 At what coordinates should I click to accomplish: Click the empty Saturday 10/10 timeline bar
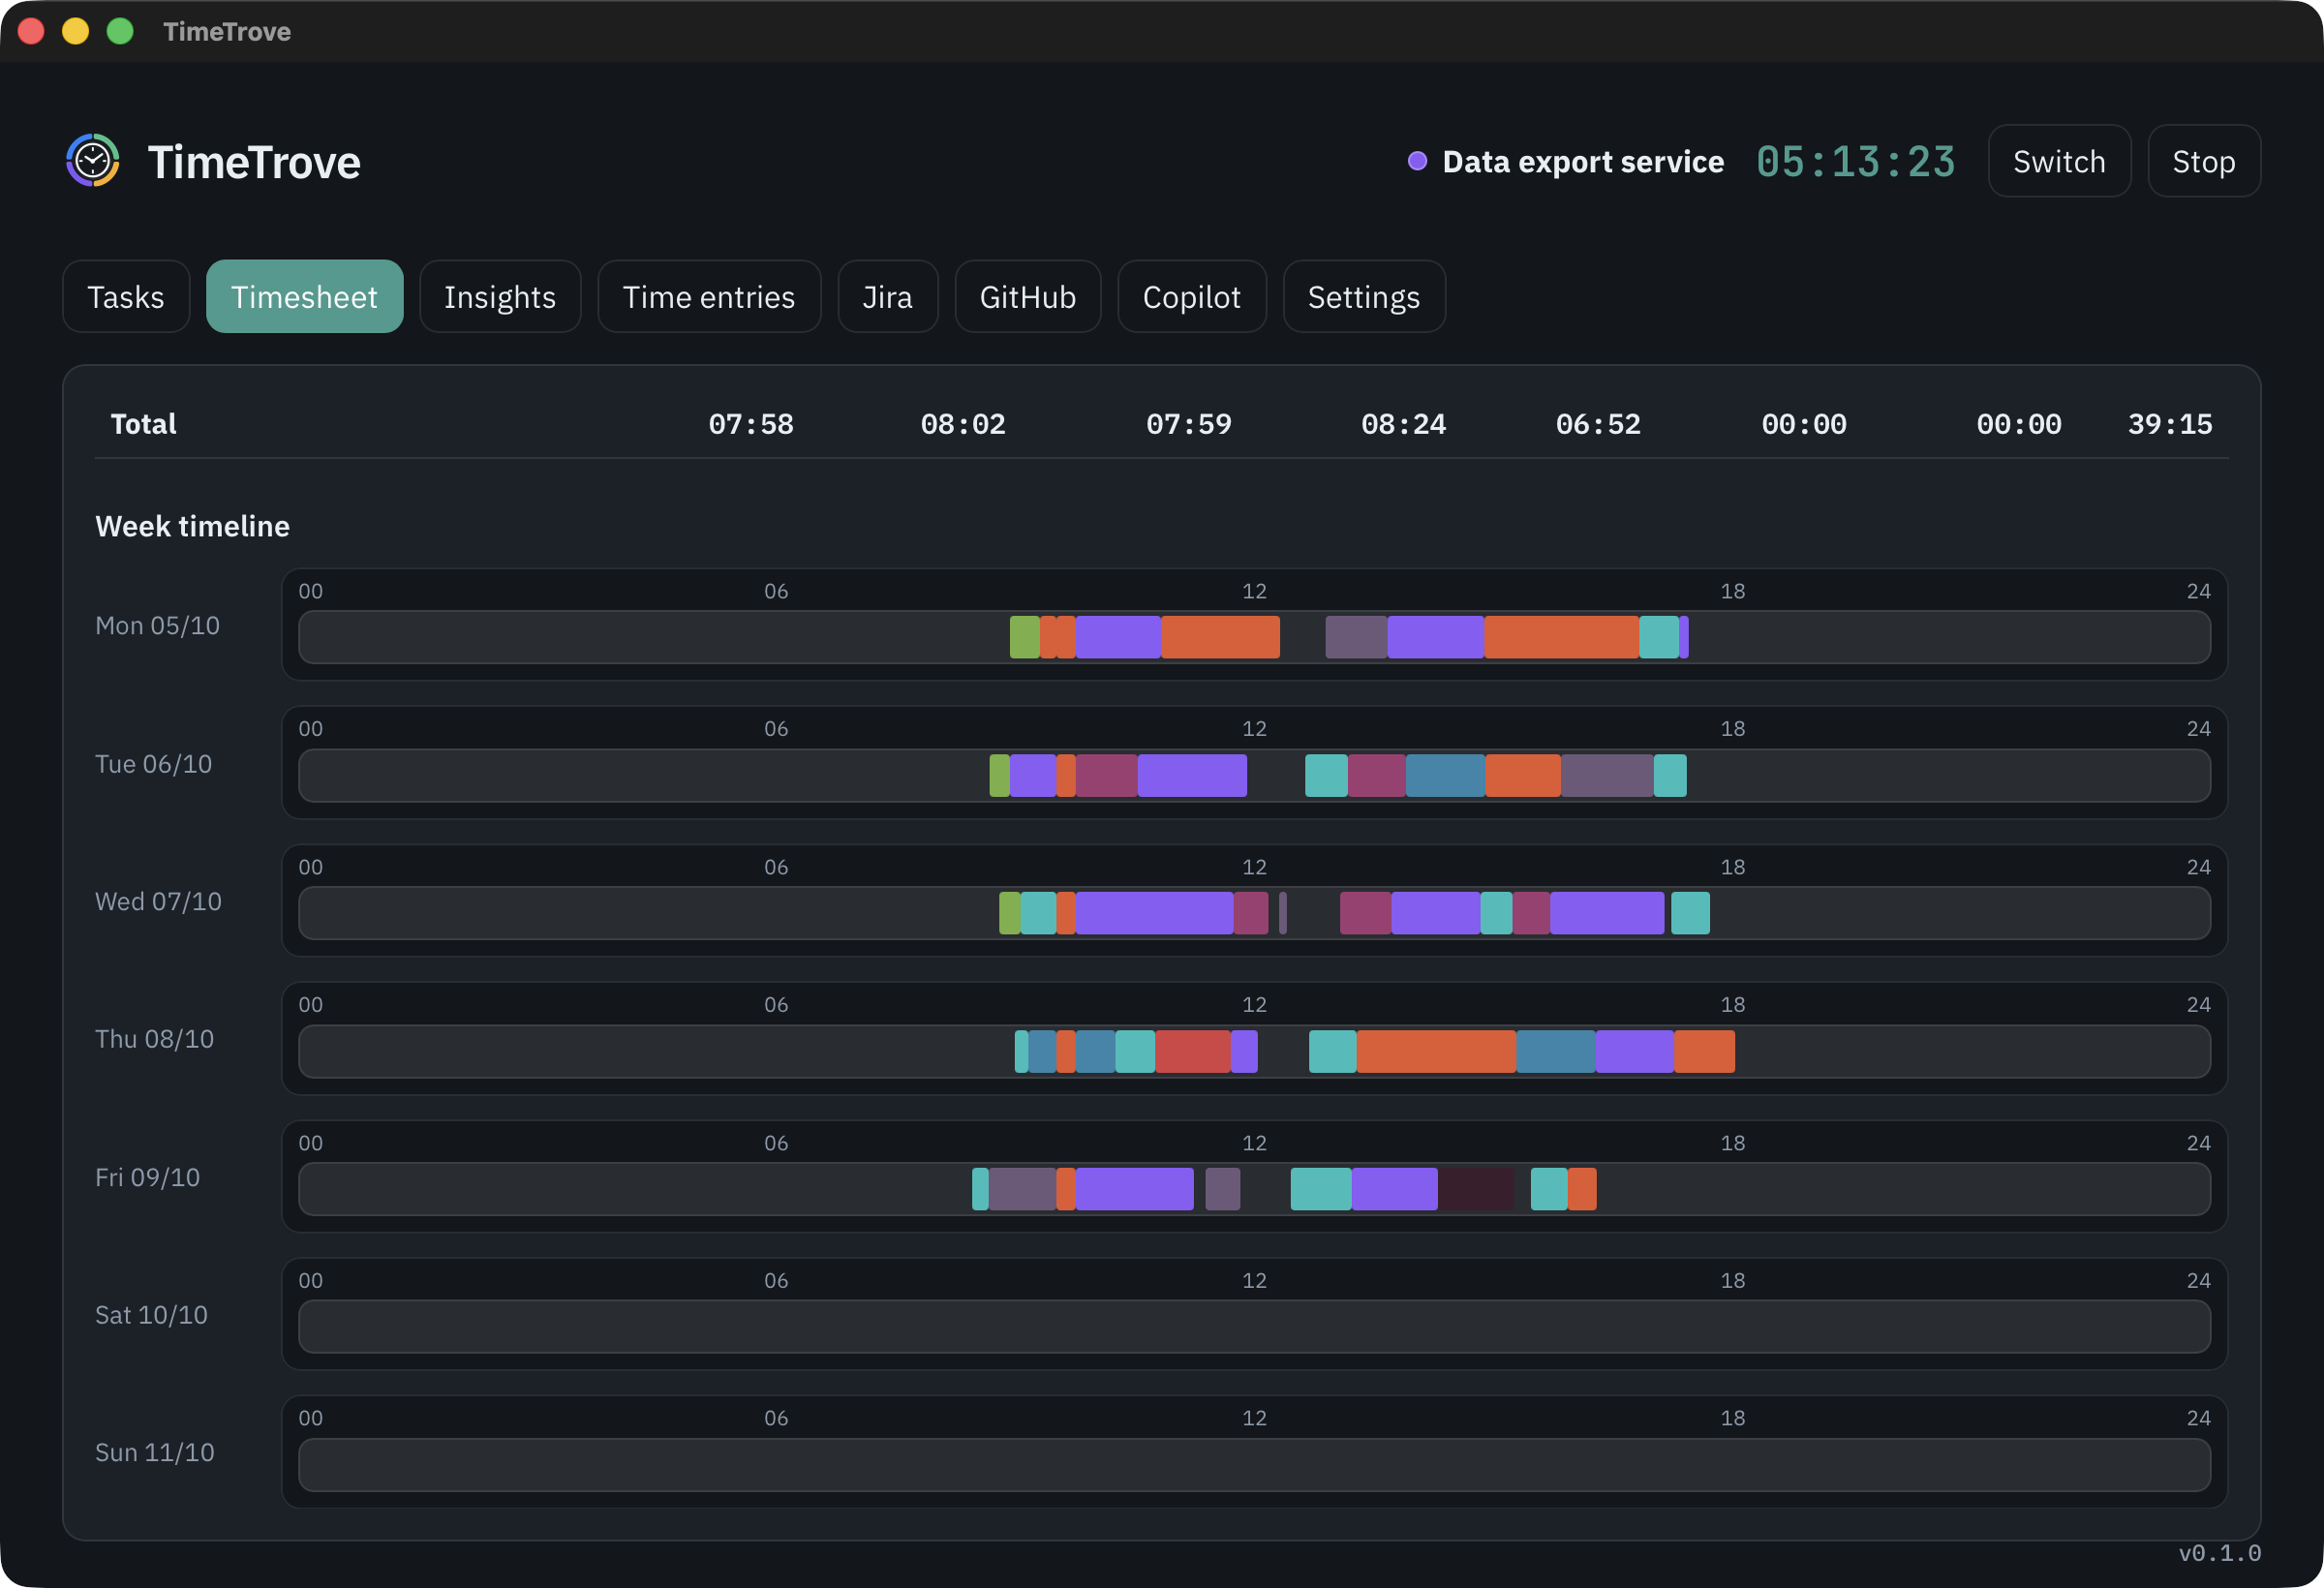pyautogui.click(x=1254, y=1326)
